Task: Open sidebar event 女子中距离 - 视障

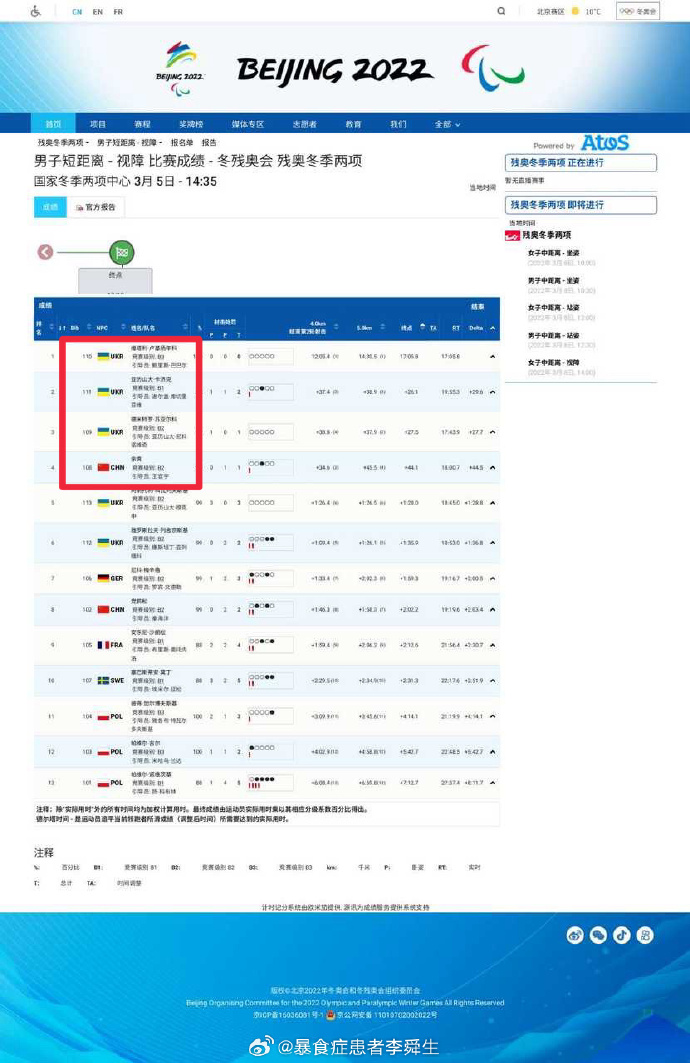Action: pyautogui.click(x=554, y=363)
